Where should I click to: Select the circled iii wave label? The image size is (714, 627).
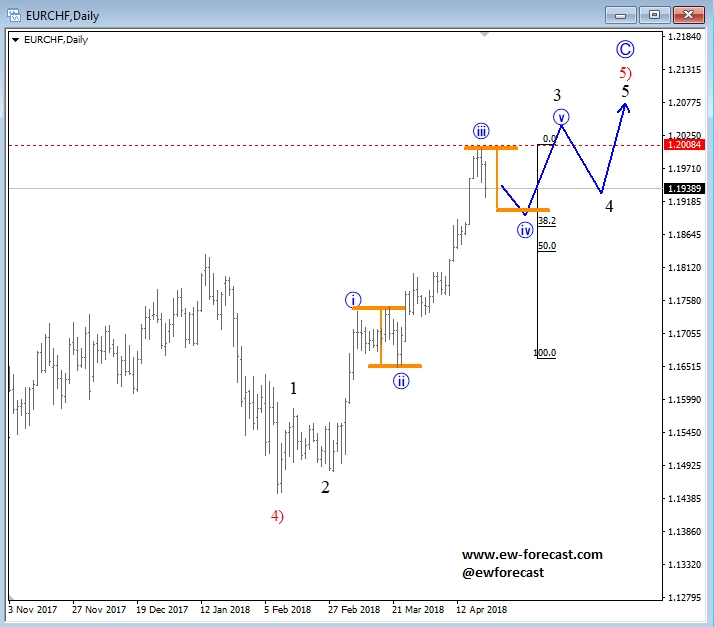(x=481, y=131)
